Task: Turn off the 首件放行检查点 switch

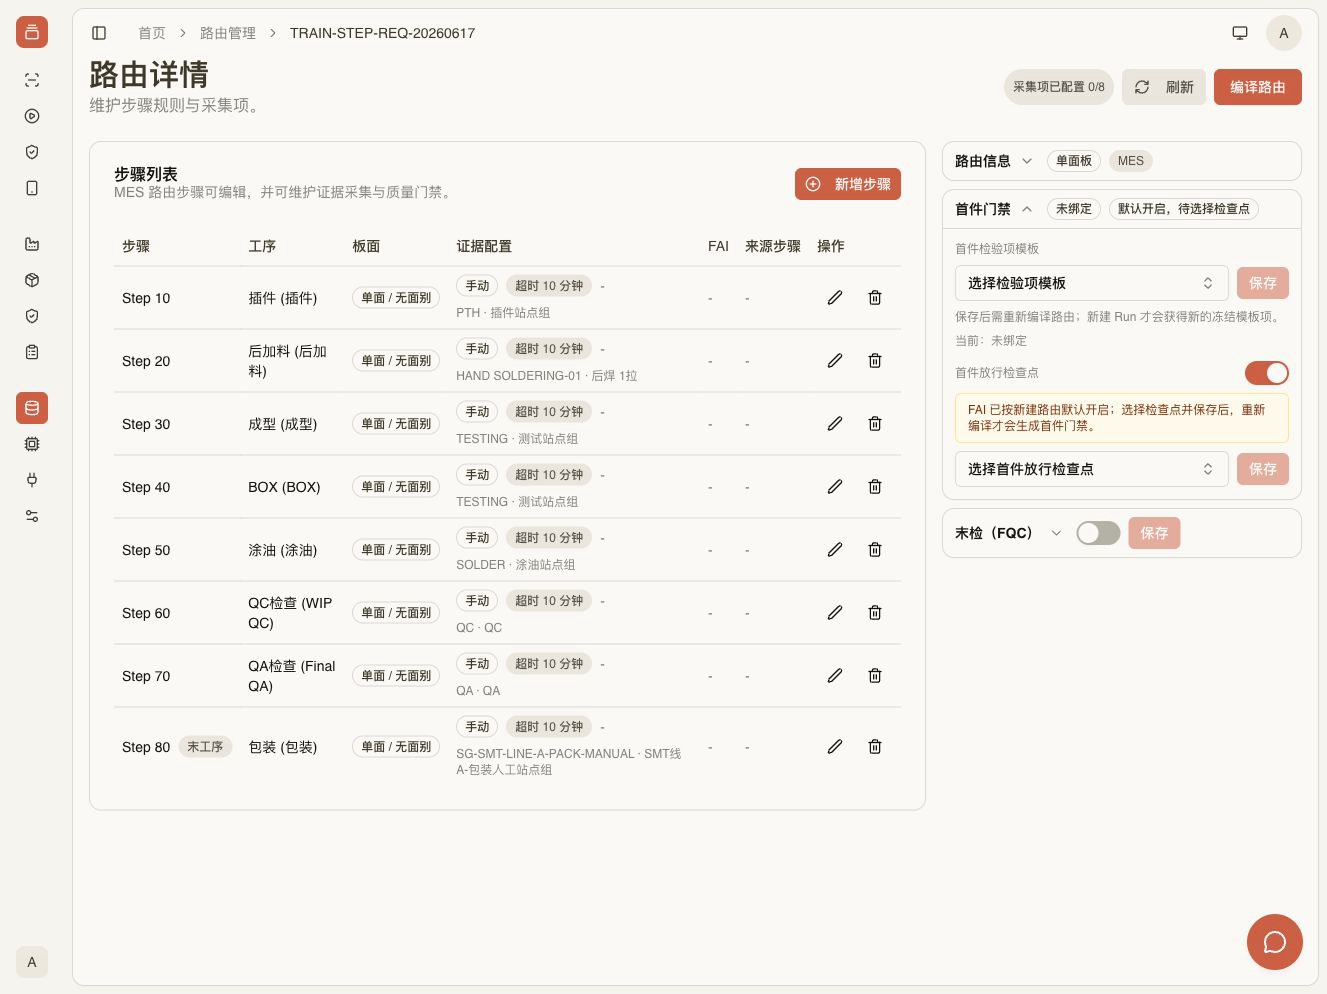Action: click(1267, 373)
